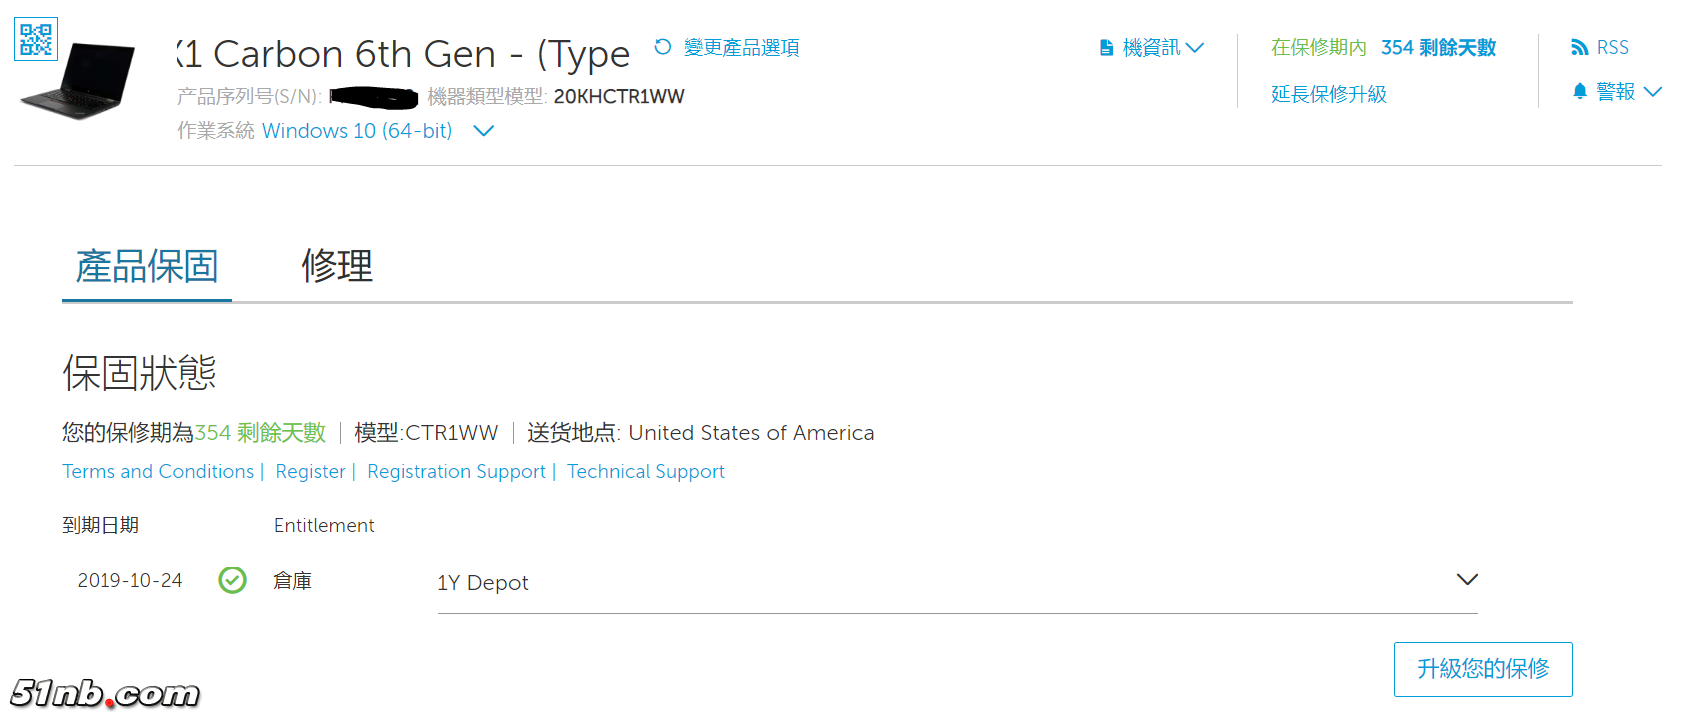
Task: Open the Technical Support link
Action: (645, 471)
